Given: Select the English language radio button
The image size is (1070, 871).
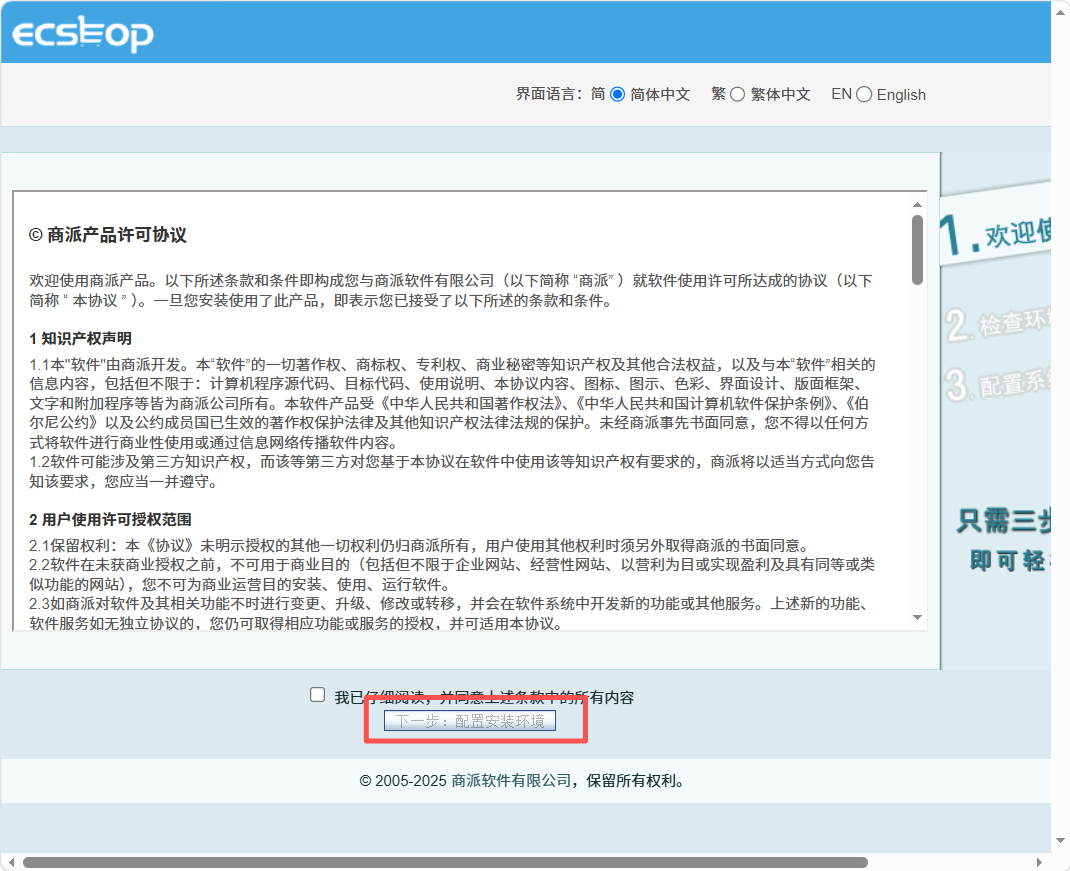Looking at the screenshot, I should tap(864, 94).
